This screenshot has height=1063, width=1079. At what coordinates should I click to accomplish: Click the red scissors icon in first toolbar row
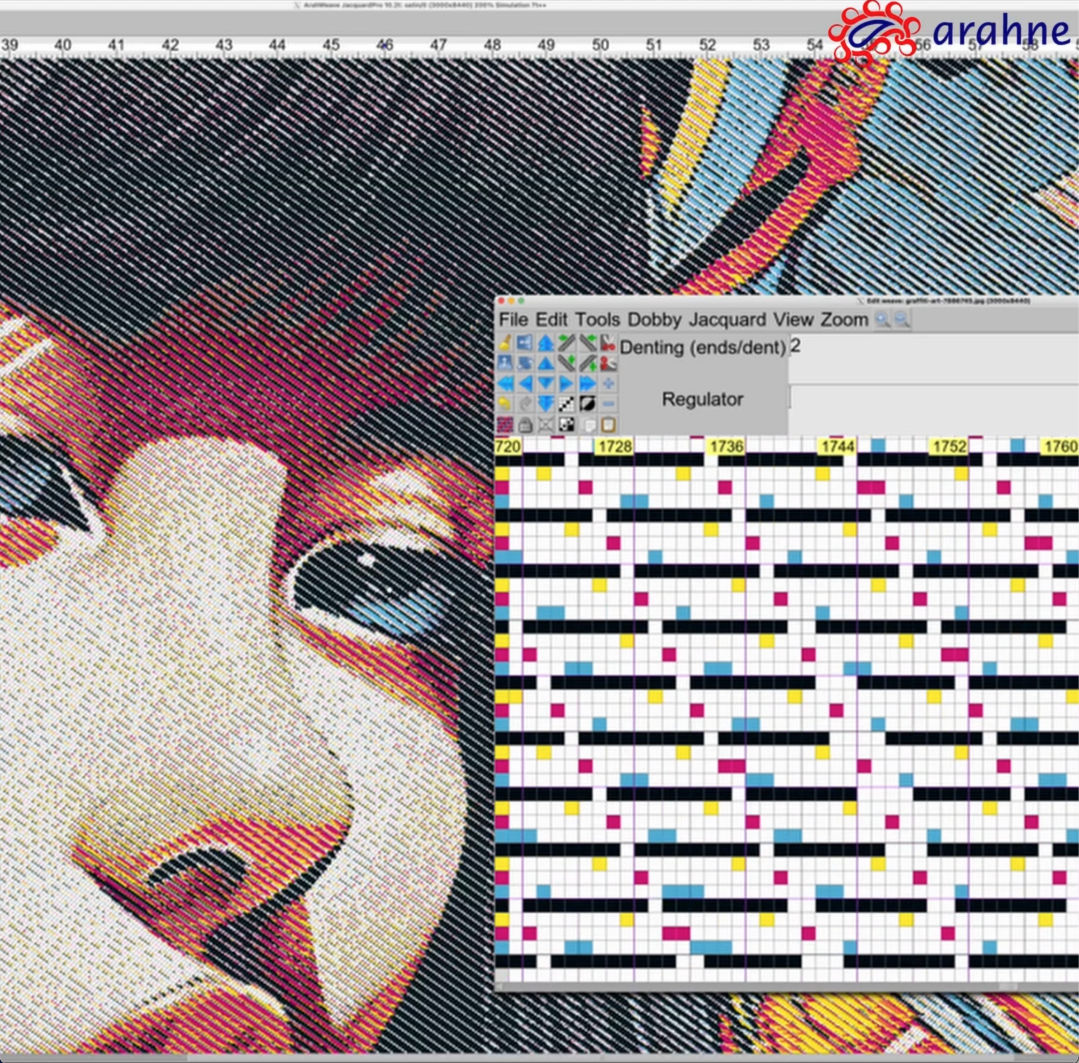click(608, 343)
